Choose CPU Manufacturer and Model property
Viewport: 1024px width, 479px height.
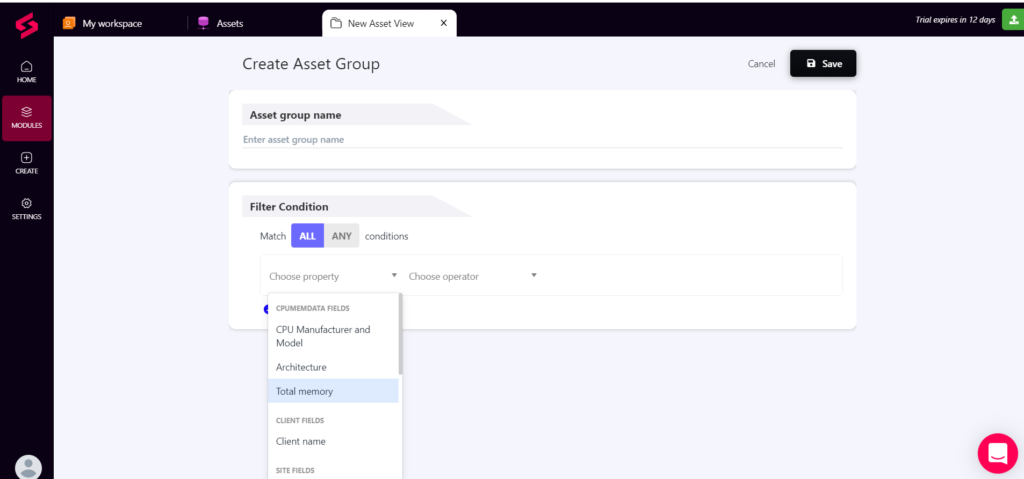[333, 336]
